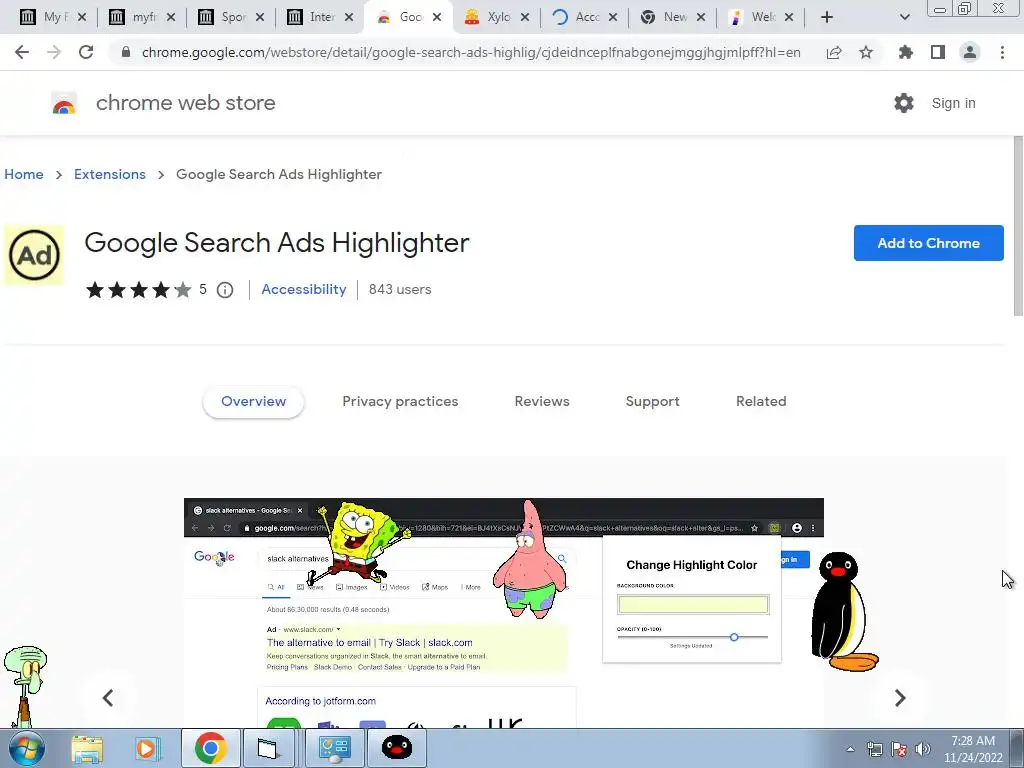Open media player from taskbar

coord(148,748)
